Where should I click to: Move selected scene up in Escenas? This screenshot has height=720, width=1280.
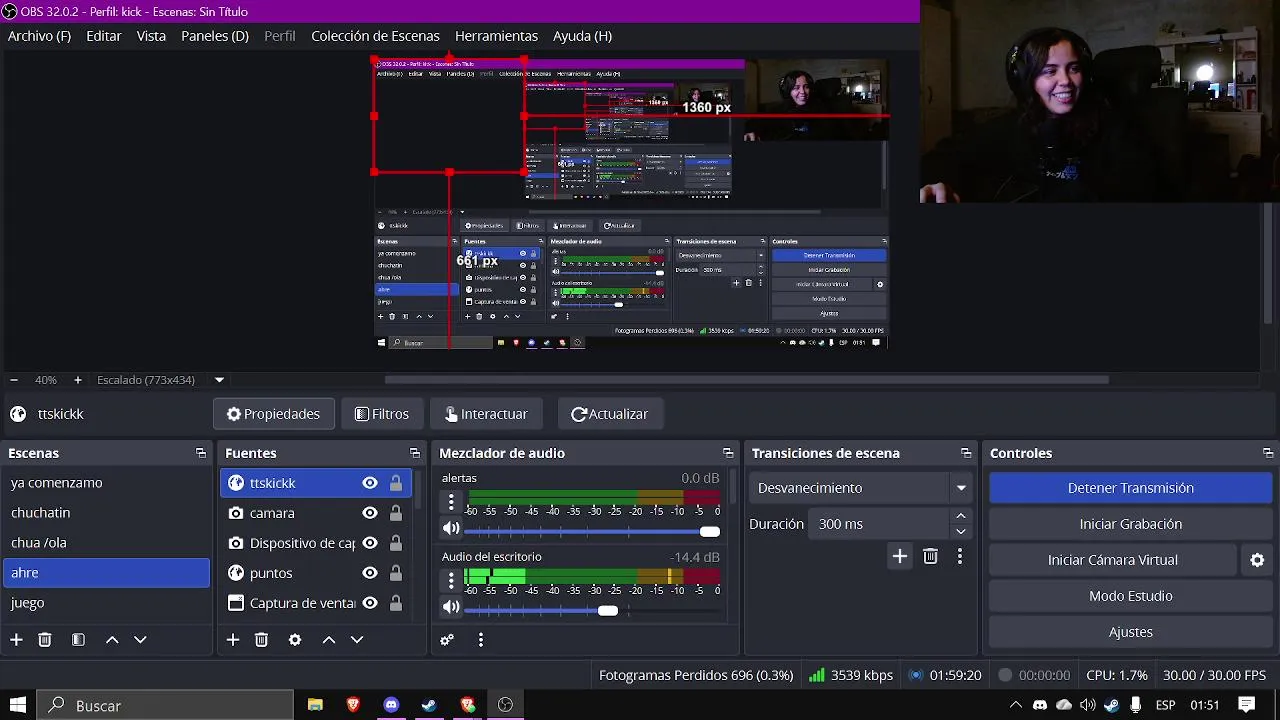pos(112,640)
